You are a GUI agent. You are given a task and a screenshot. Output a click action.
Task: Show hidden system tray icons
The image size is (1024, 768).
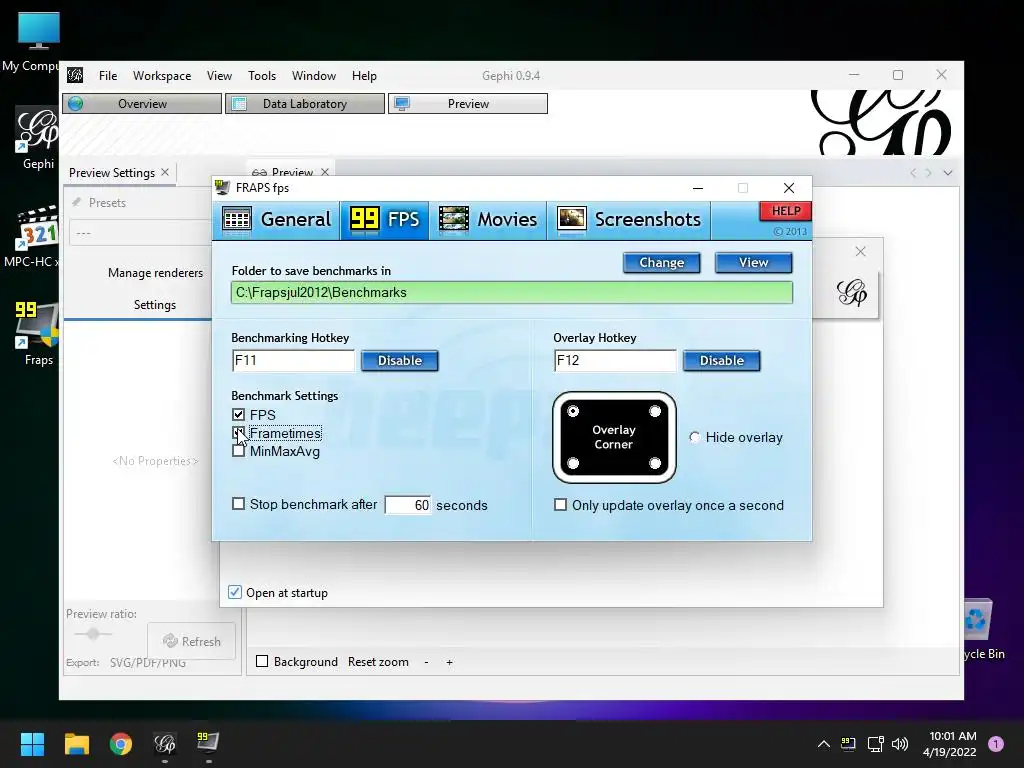(x=824, y=744)
